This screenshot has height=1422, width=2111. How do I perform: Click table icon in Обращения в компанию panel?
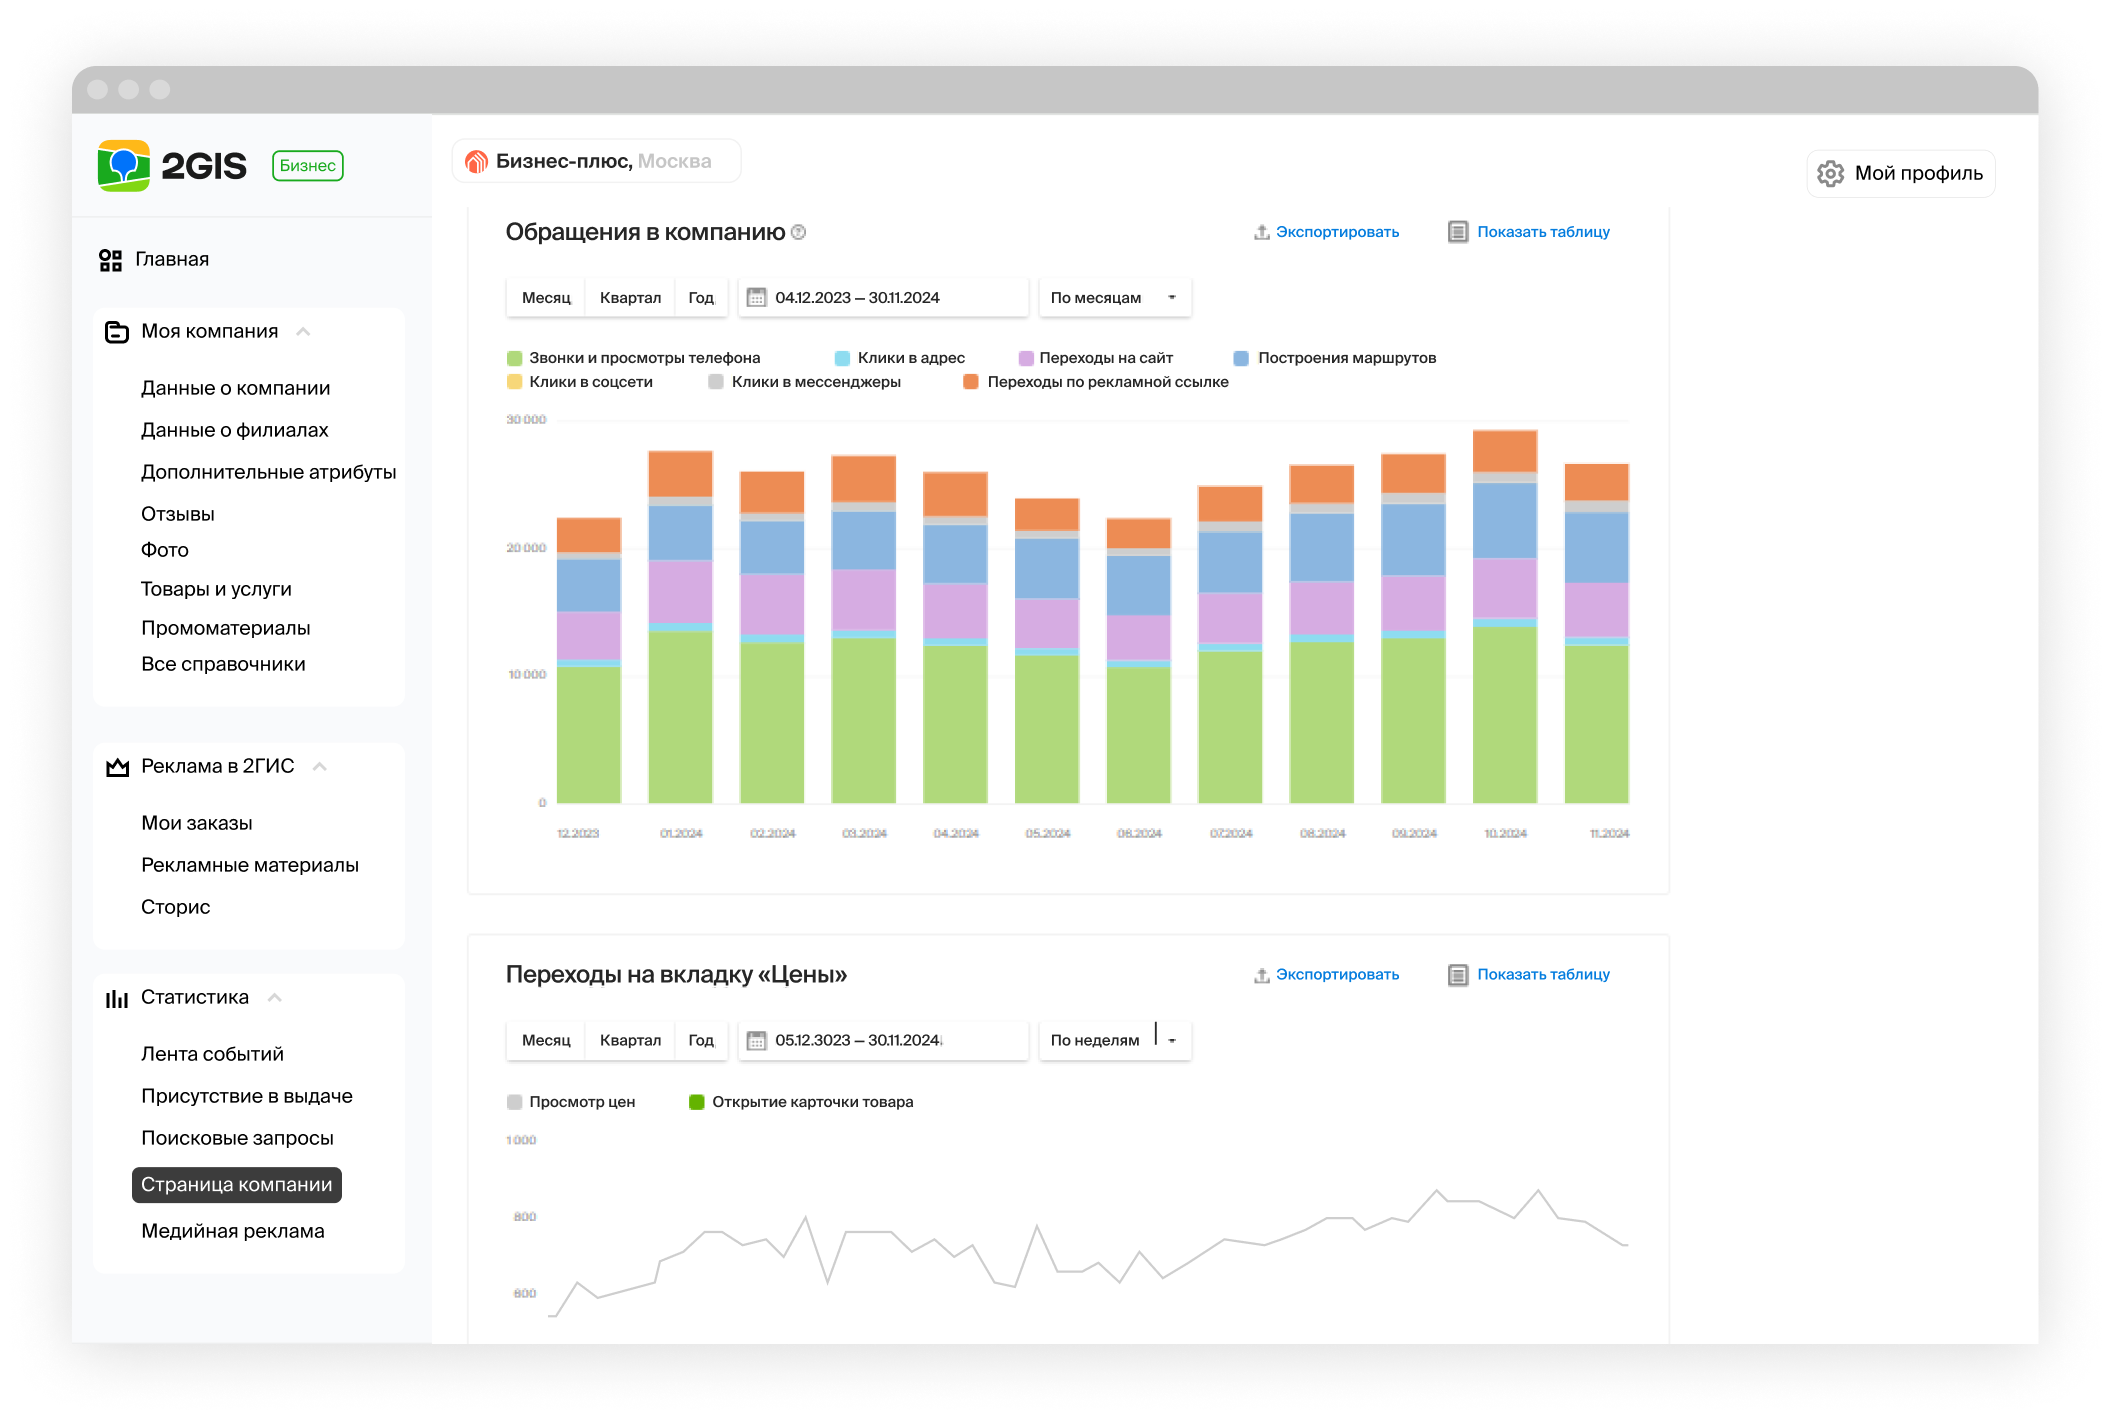1458,232
